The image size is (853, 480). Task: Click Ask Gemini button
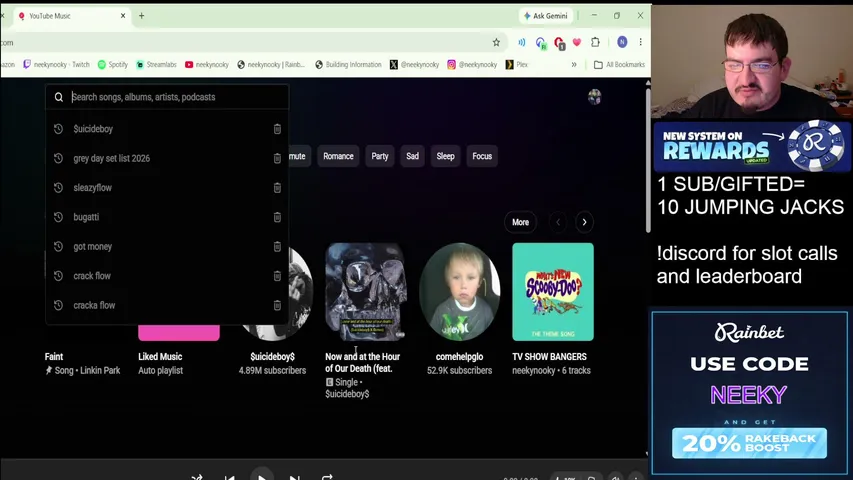pos(545,16)
